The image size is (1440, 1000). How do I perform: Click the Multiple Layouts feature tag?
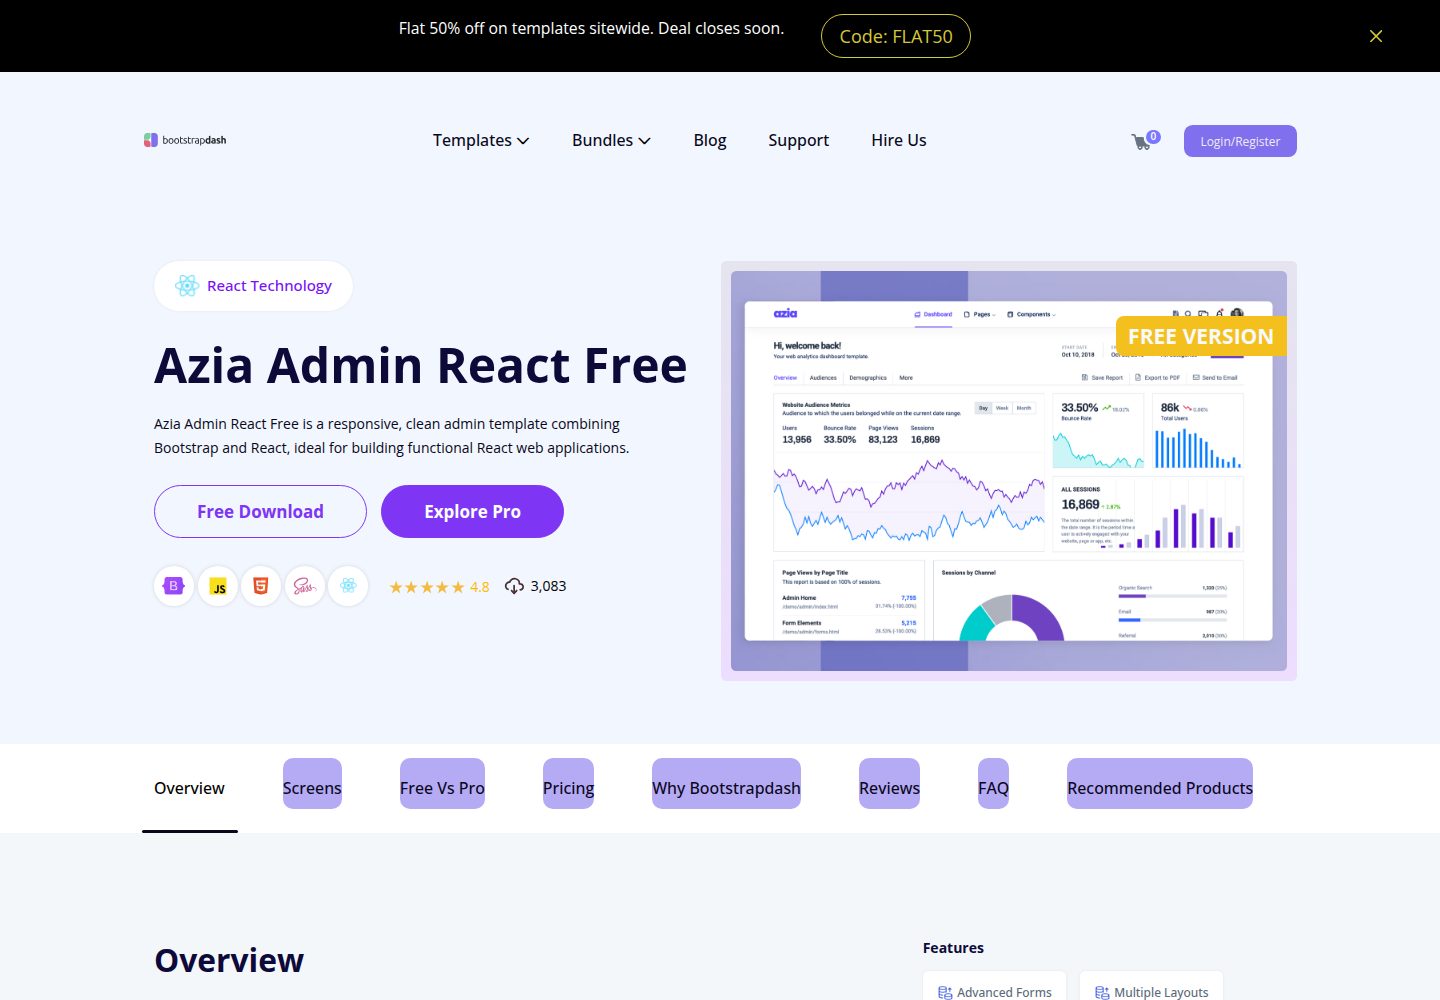pos(1152,986)
